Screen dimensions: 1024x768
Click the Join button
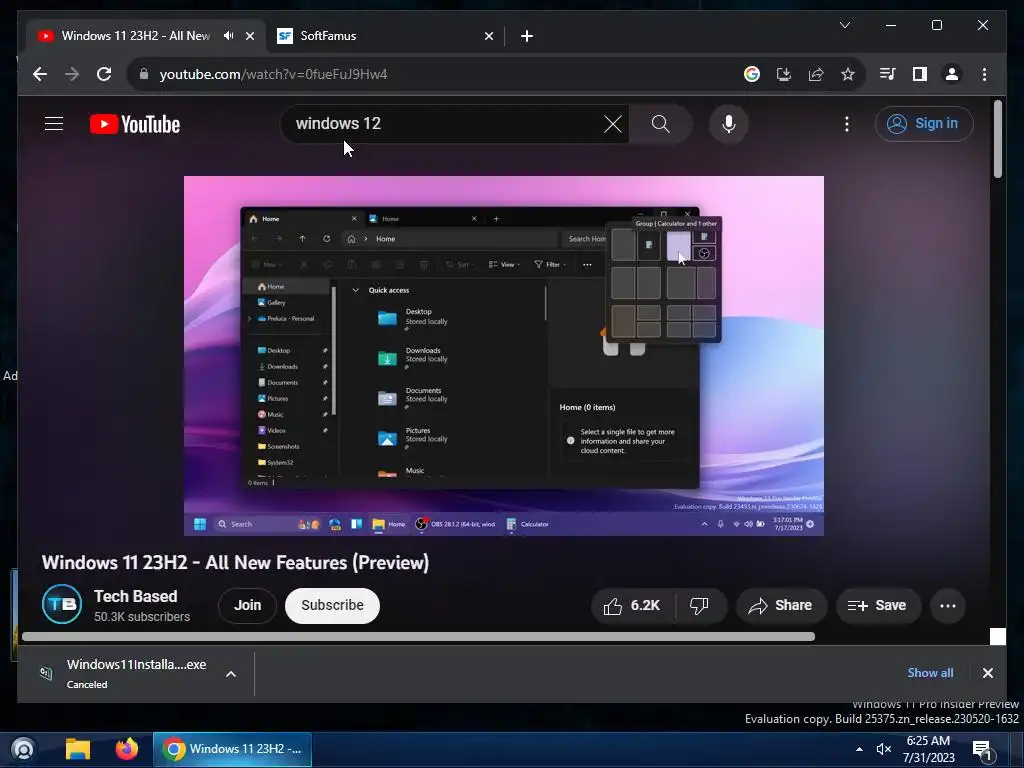[248, 605]
